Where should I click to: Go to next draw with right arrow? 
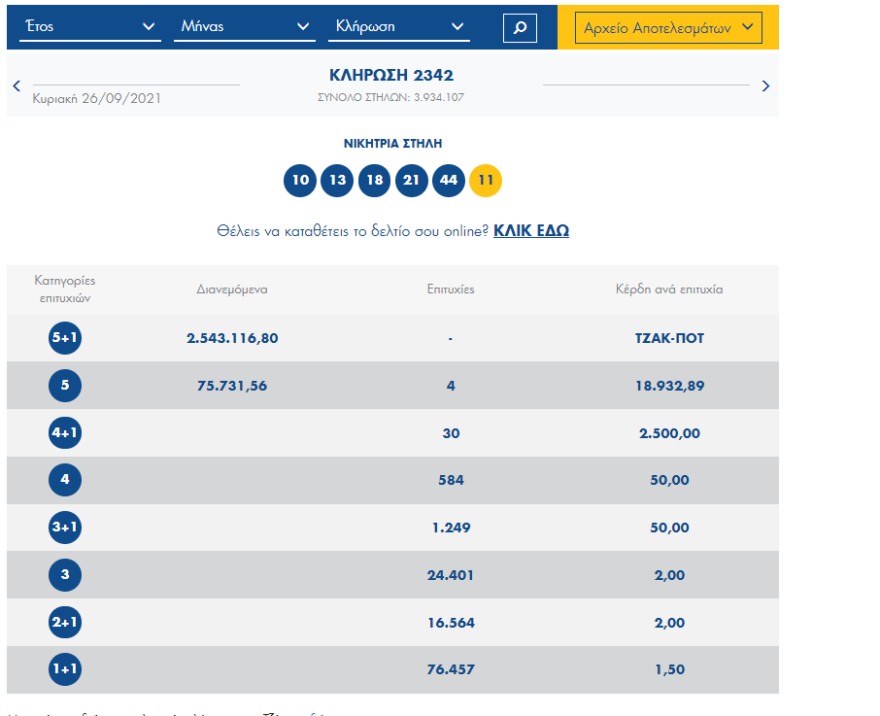(766, 86)
